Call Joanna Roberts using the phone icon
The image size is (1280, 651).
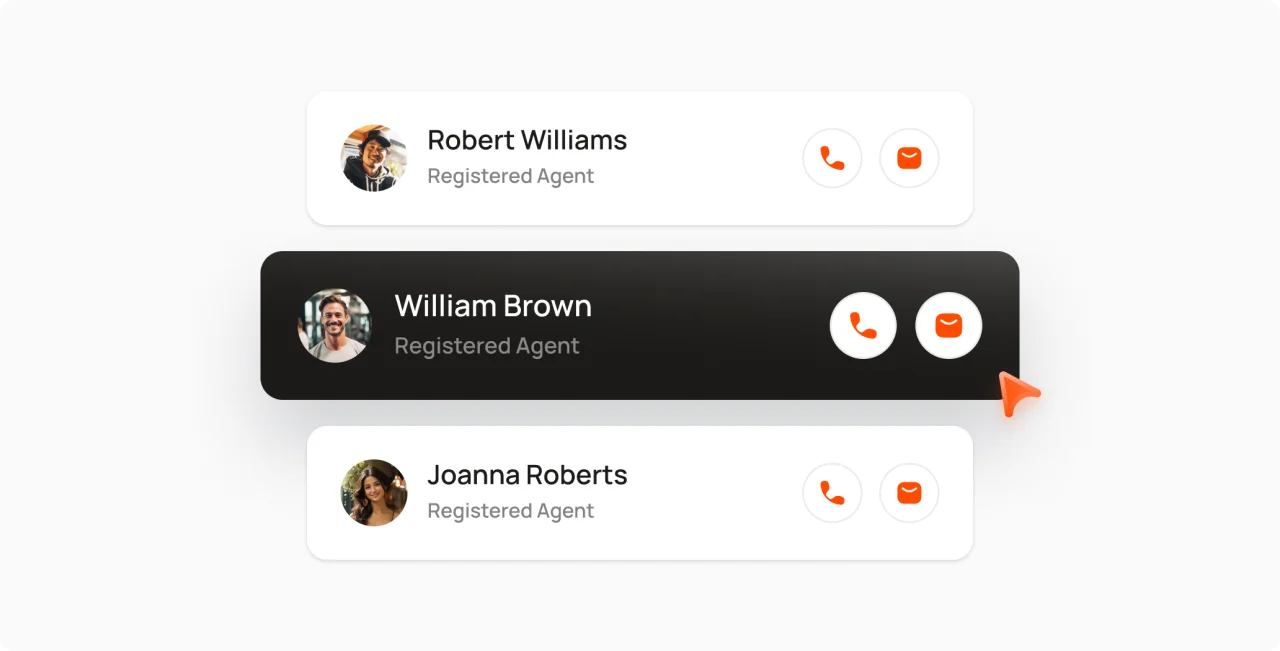pyautogui.click(x=832, y=493)
